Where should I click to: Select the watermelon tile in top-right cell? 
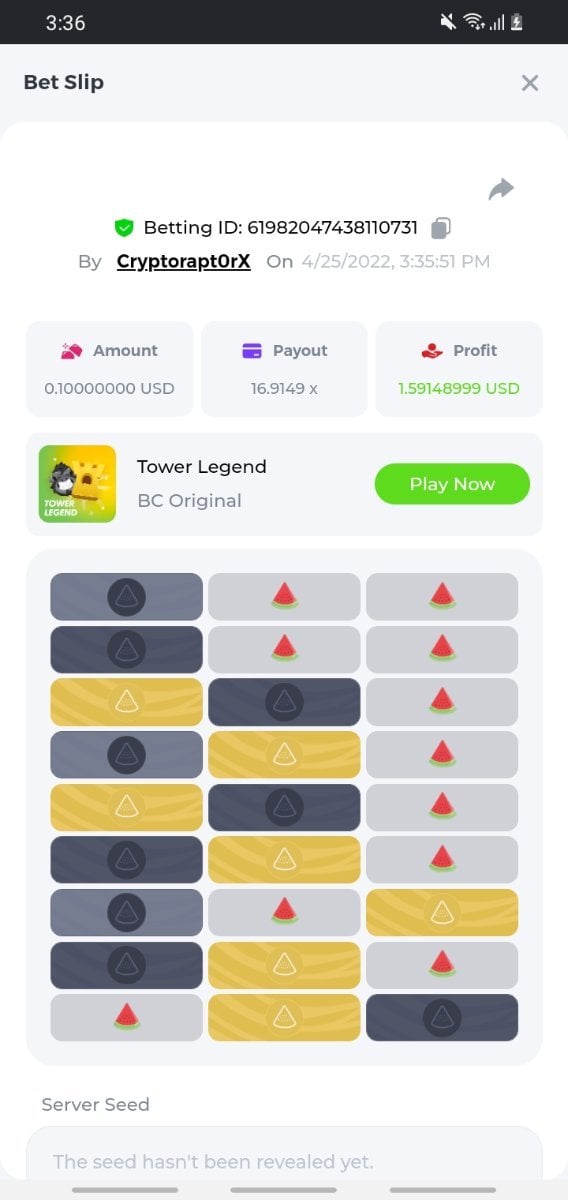[x=442, y=597]
